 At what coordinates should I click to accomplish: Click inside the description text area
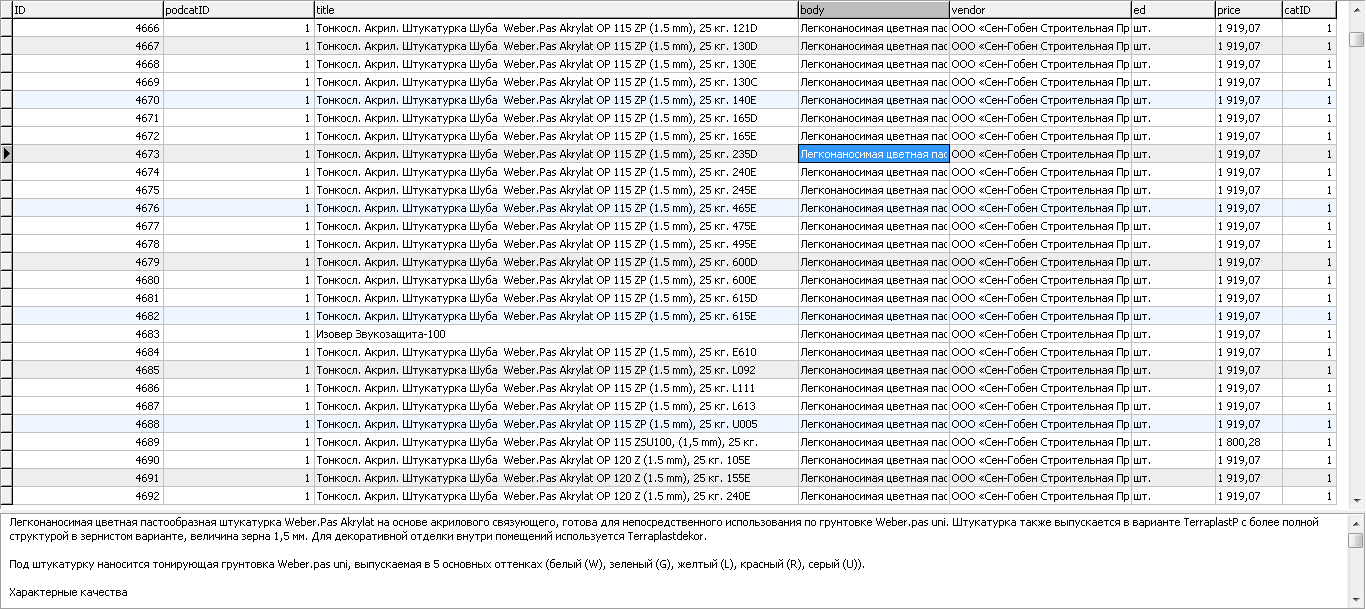coord(673,561)
